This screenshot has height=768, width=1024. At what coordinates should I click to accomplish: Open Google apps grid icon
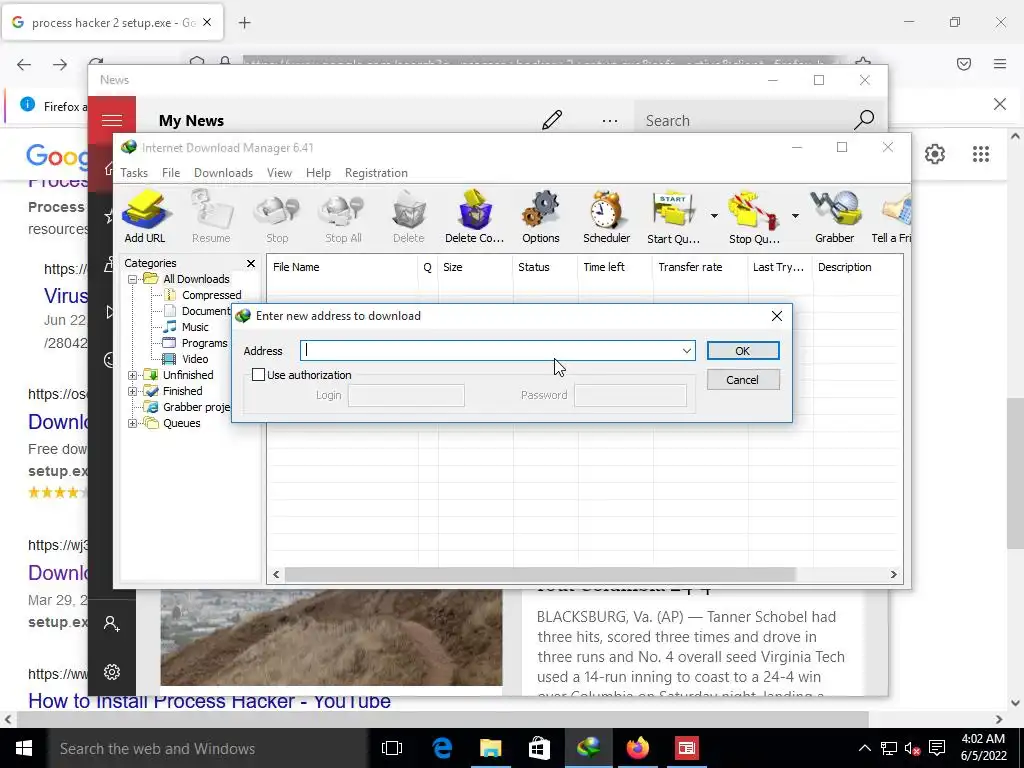[x=981, y=154]
